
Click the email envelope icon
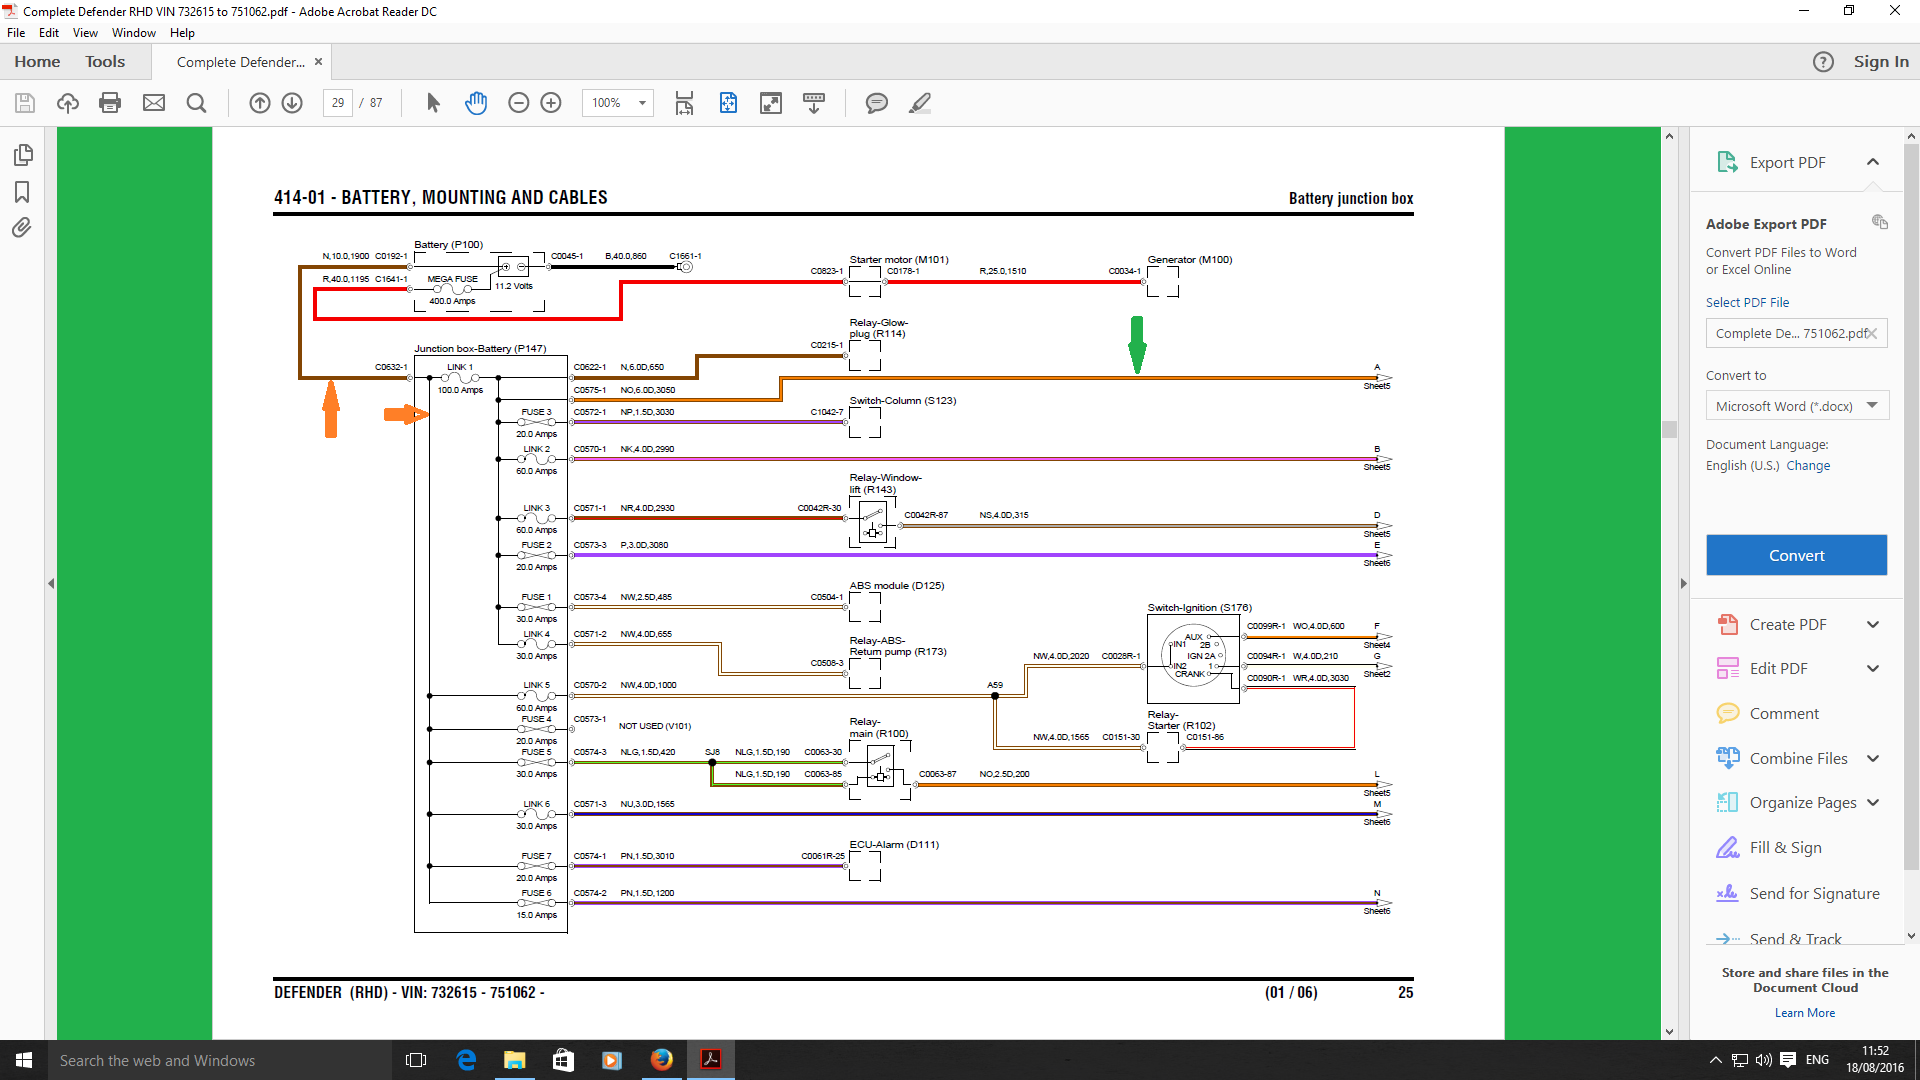point(154,103)
